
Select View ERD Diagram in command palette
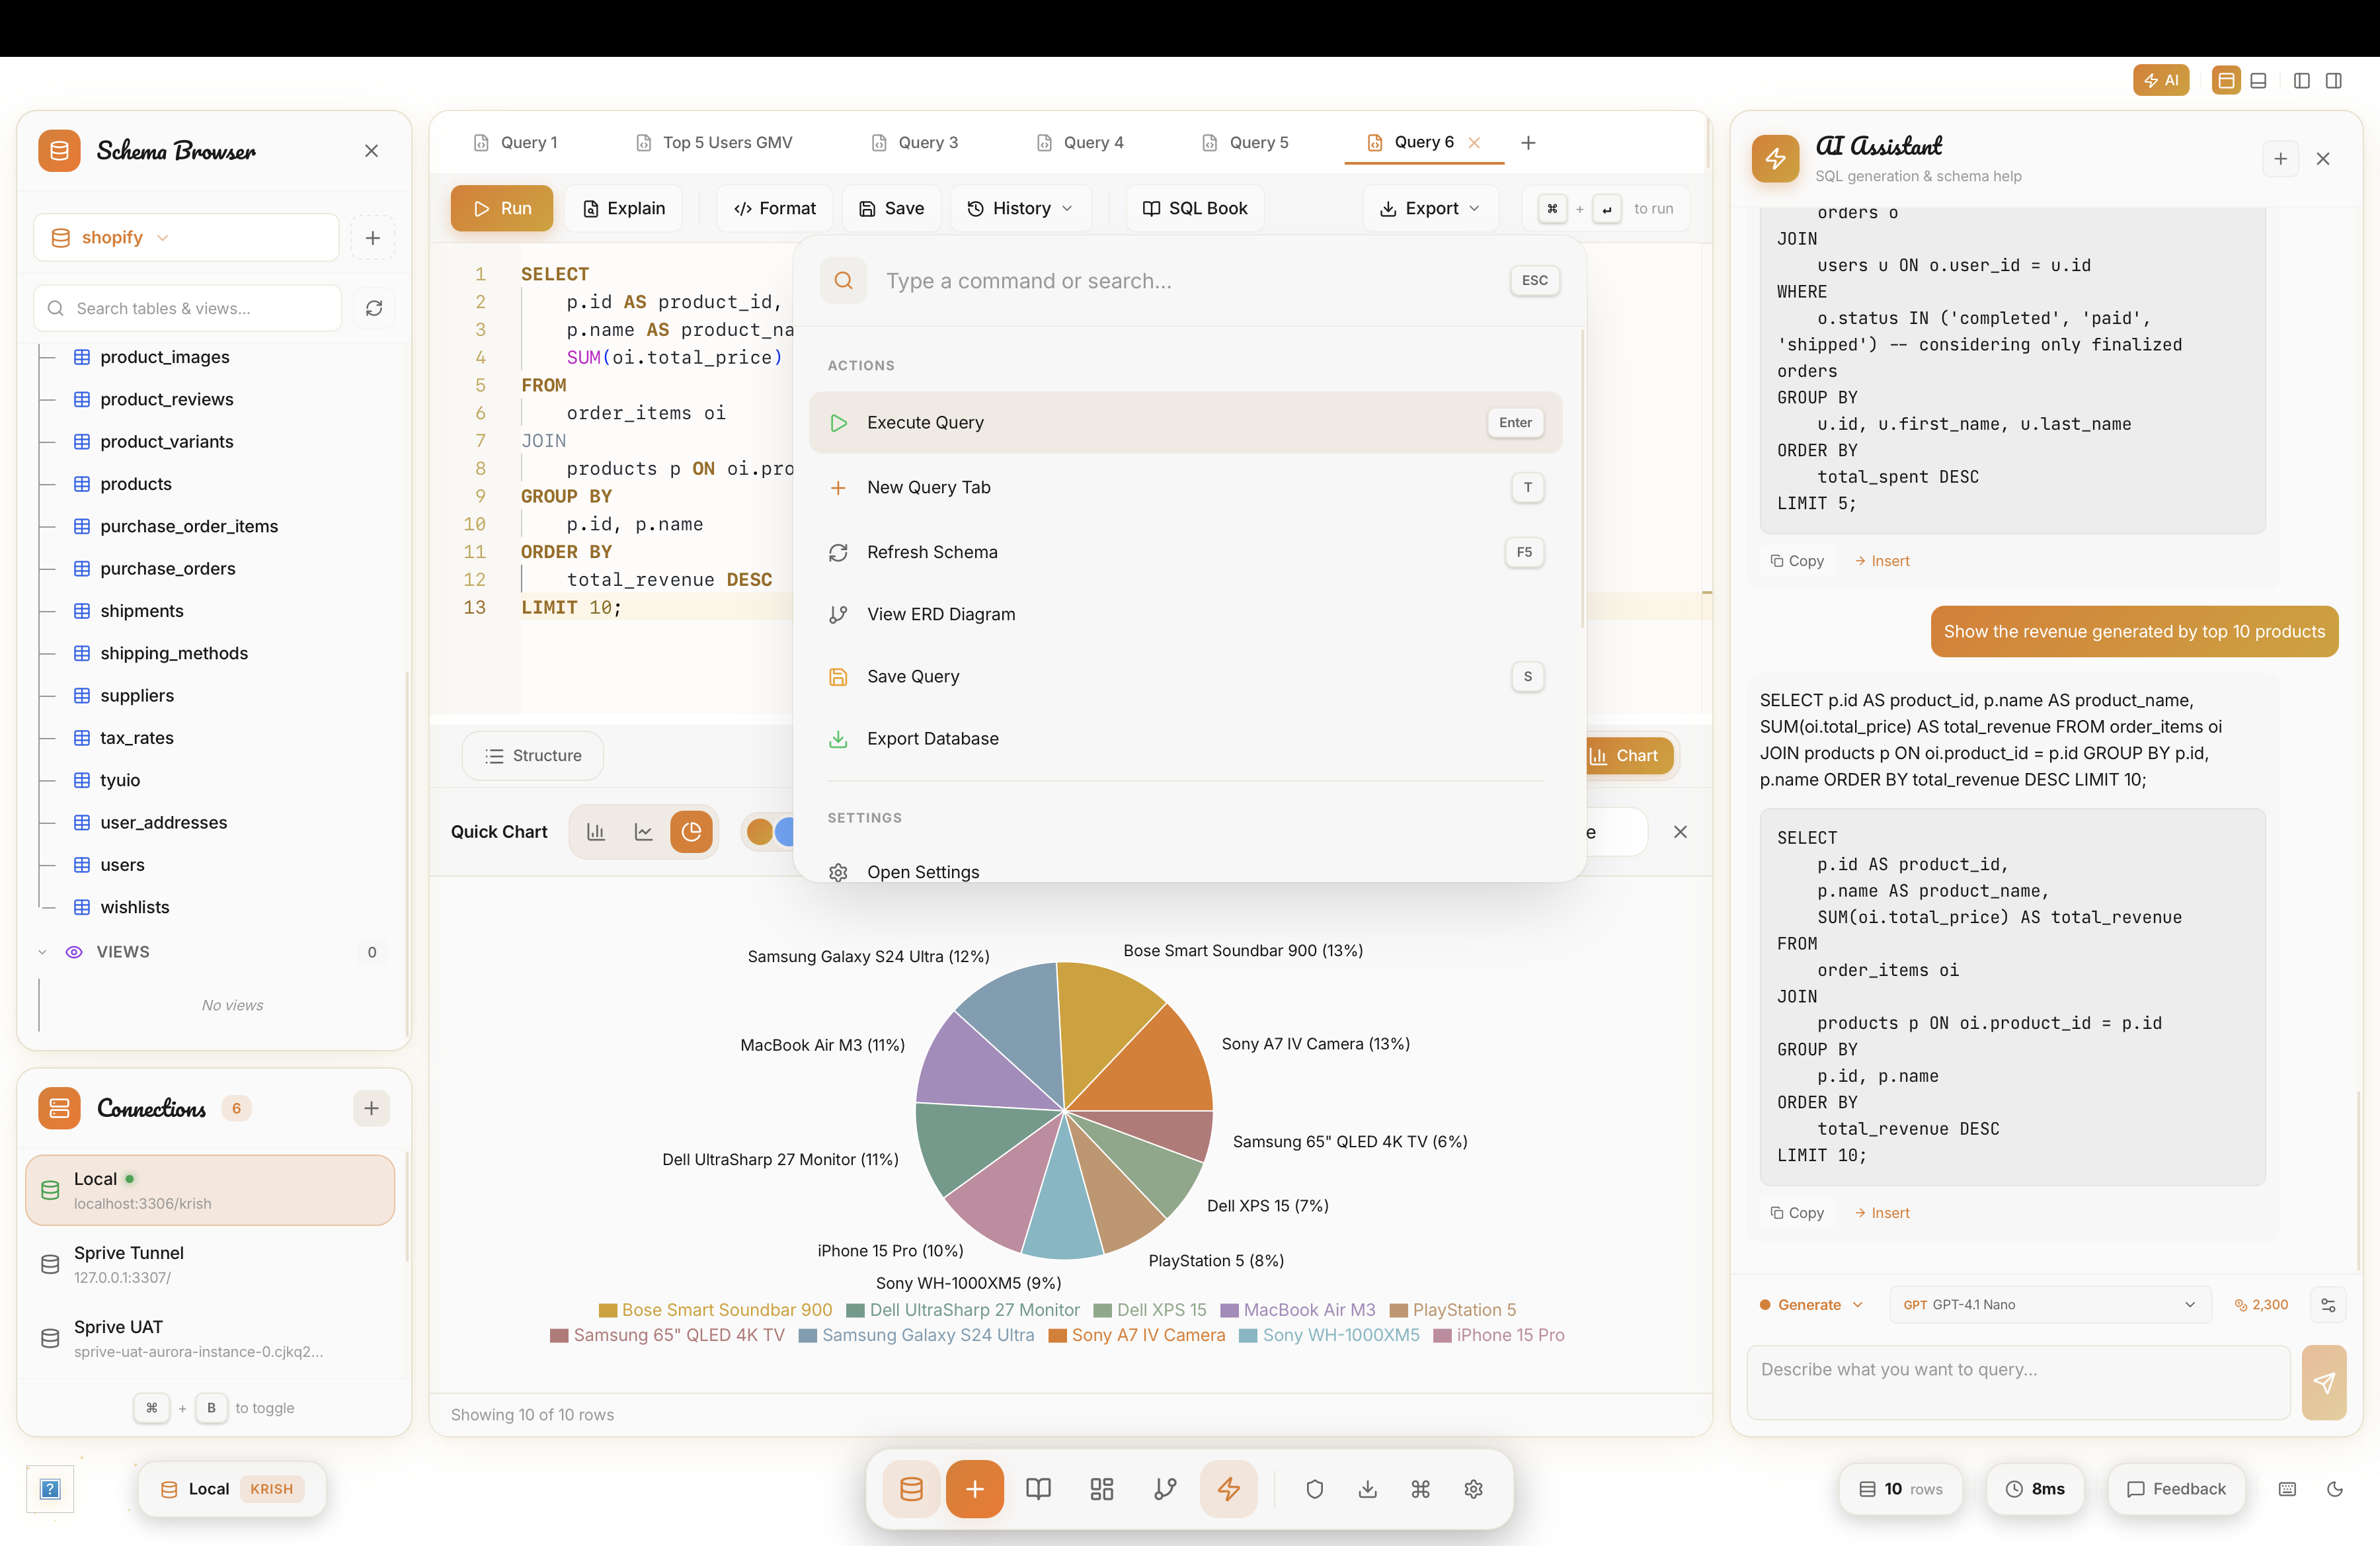(x=940, y=614)
